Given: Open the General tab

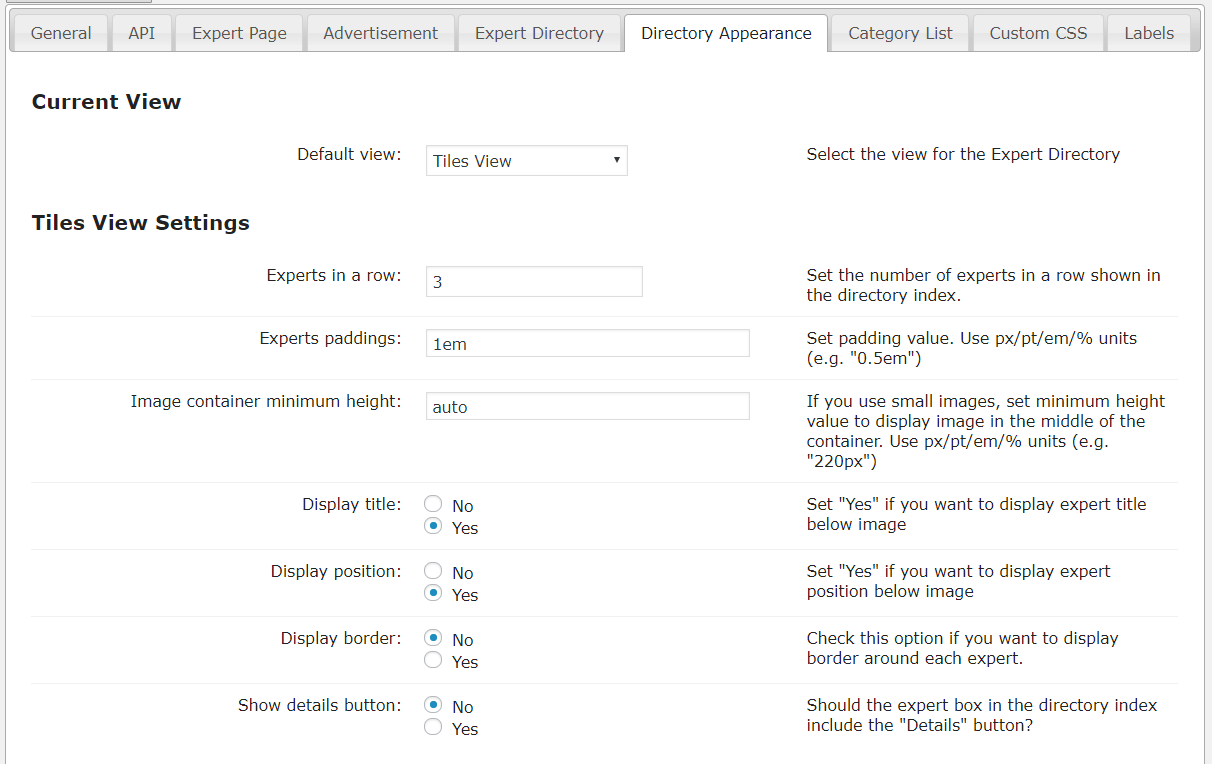Looking at the screenshot, I should (61, 33).
